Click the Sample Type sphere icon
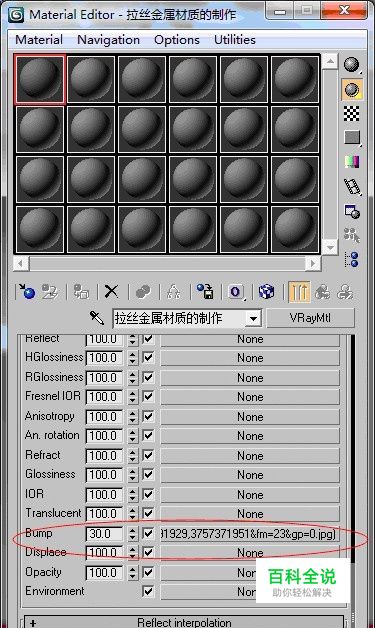The height and width of the screenshot is (628, 375). coord(352,64)
